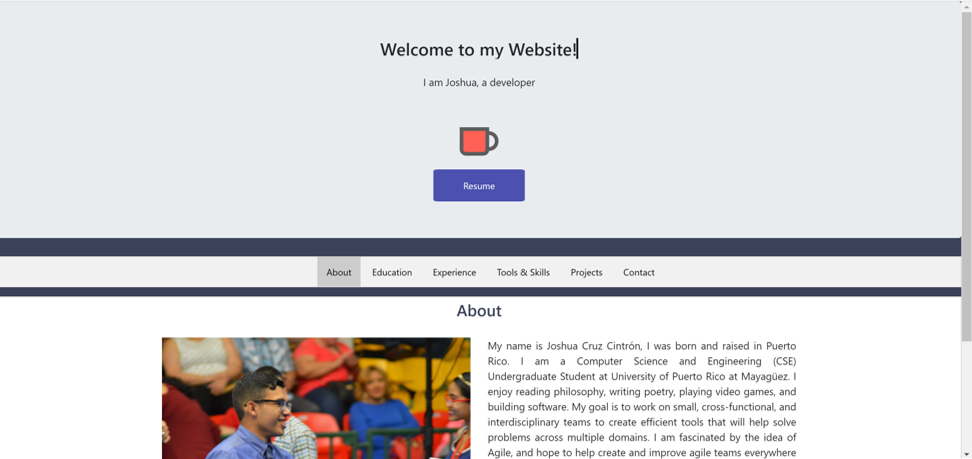
Task: Navigate to the Projects section
Action: click(586, 272)
